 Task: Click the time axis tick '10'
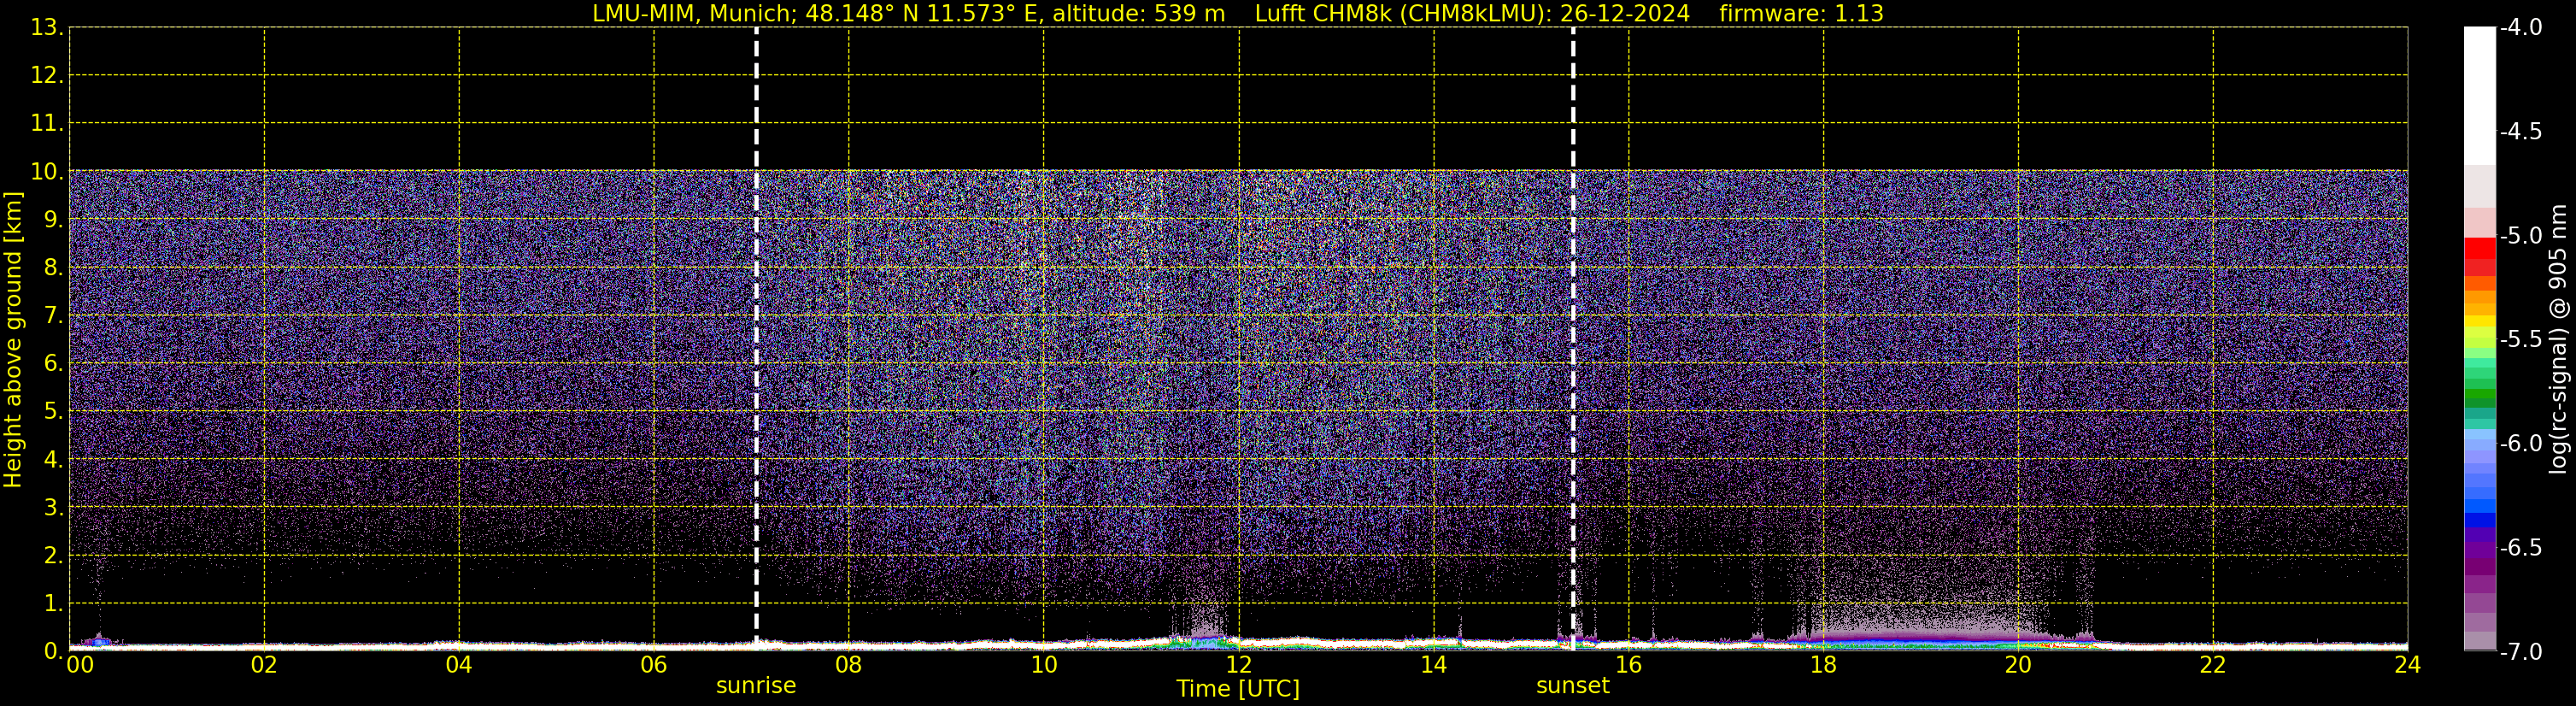[1043, 665]
